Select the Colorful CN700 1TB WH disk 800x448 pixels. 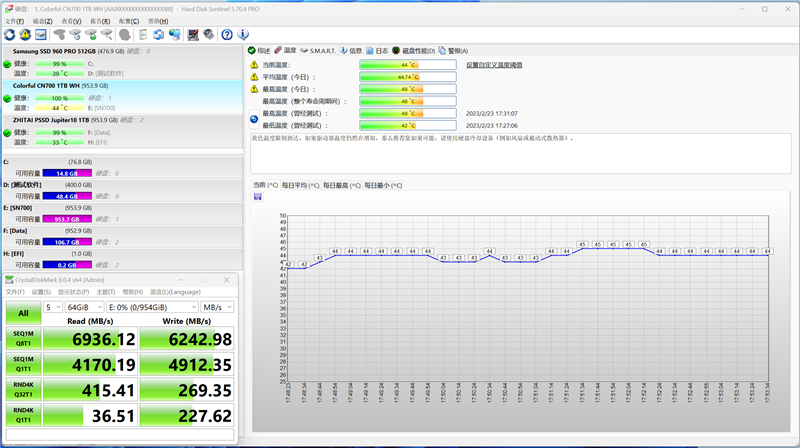coord(122,97)
